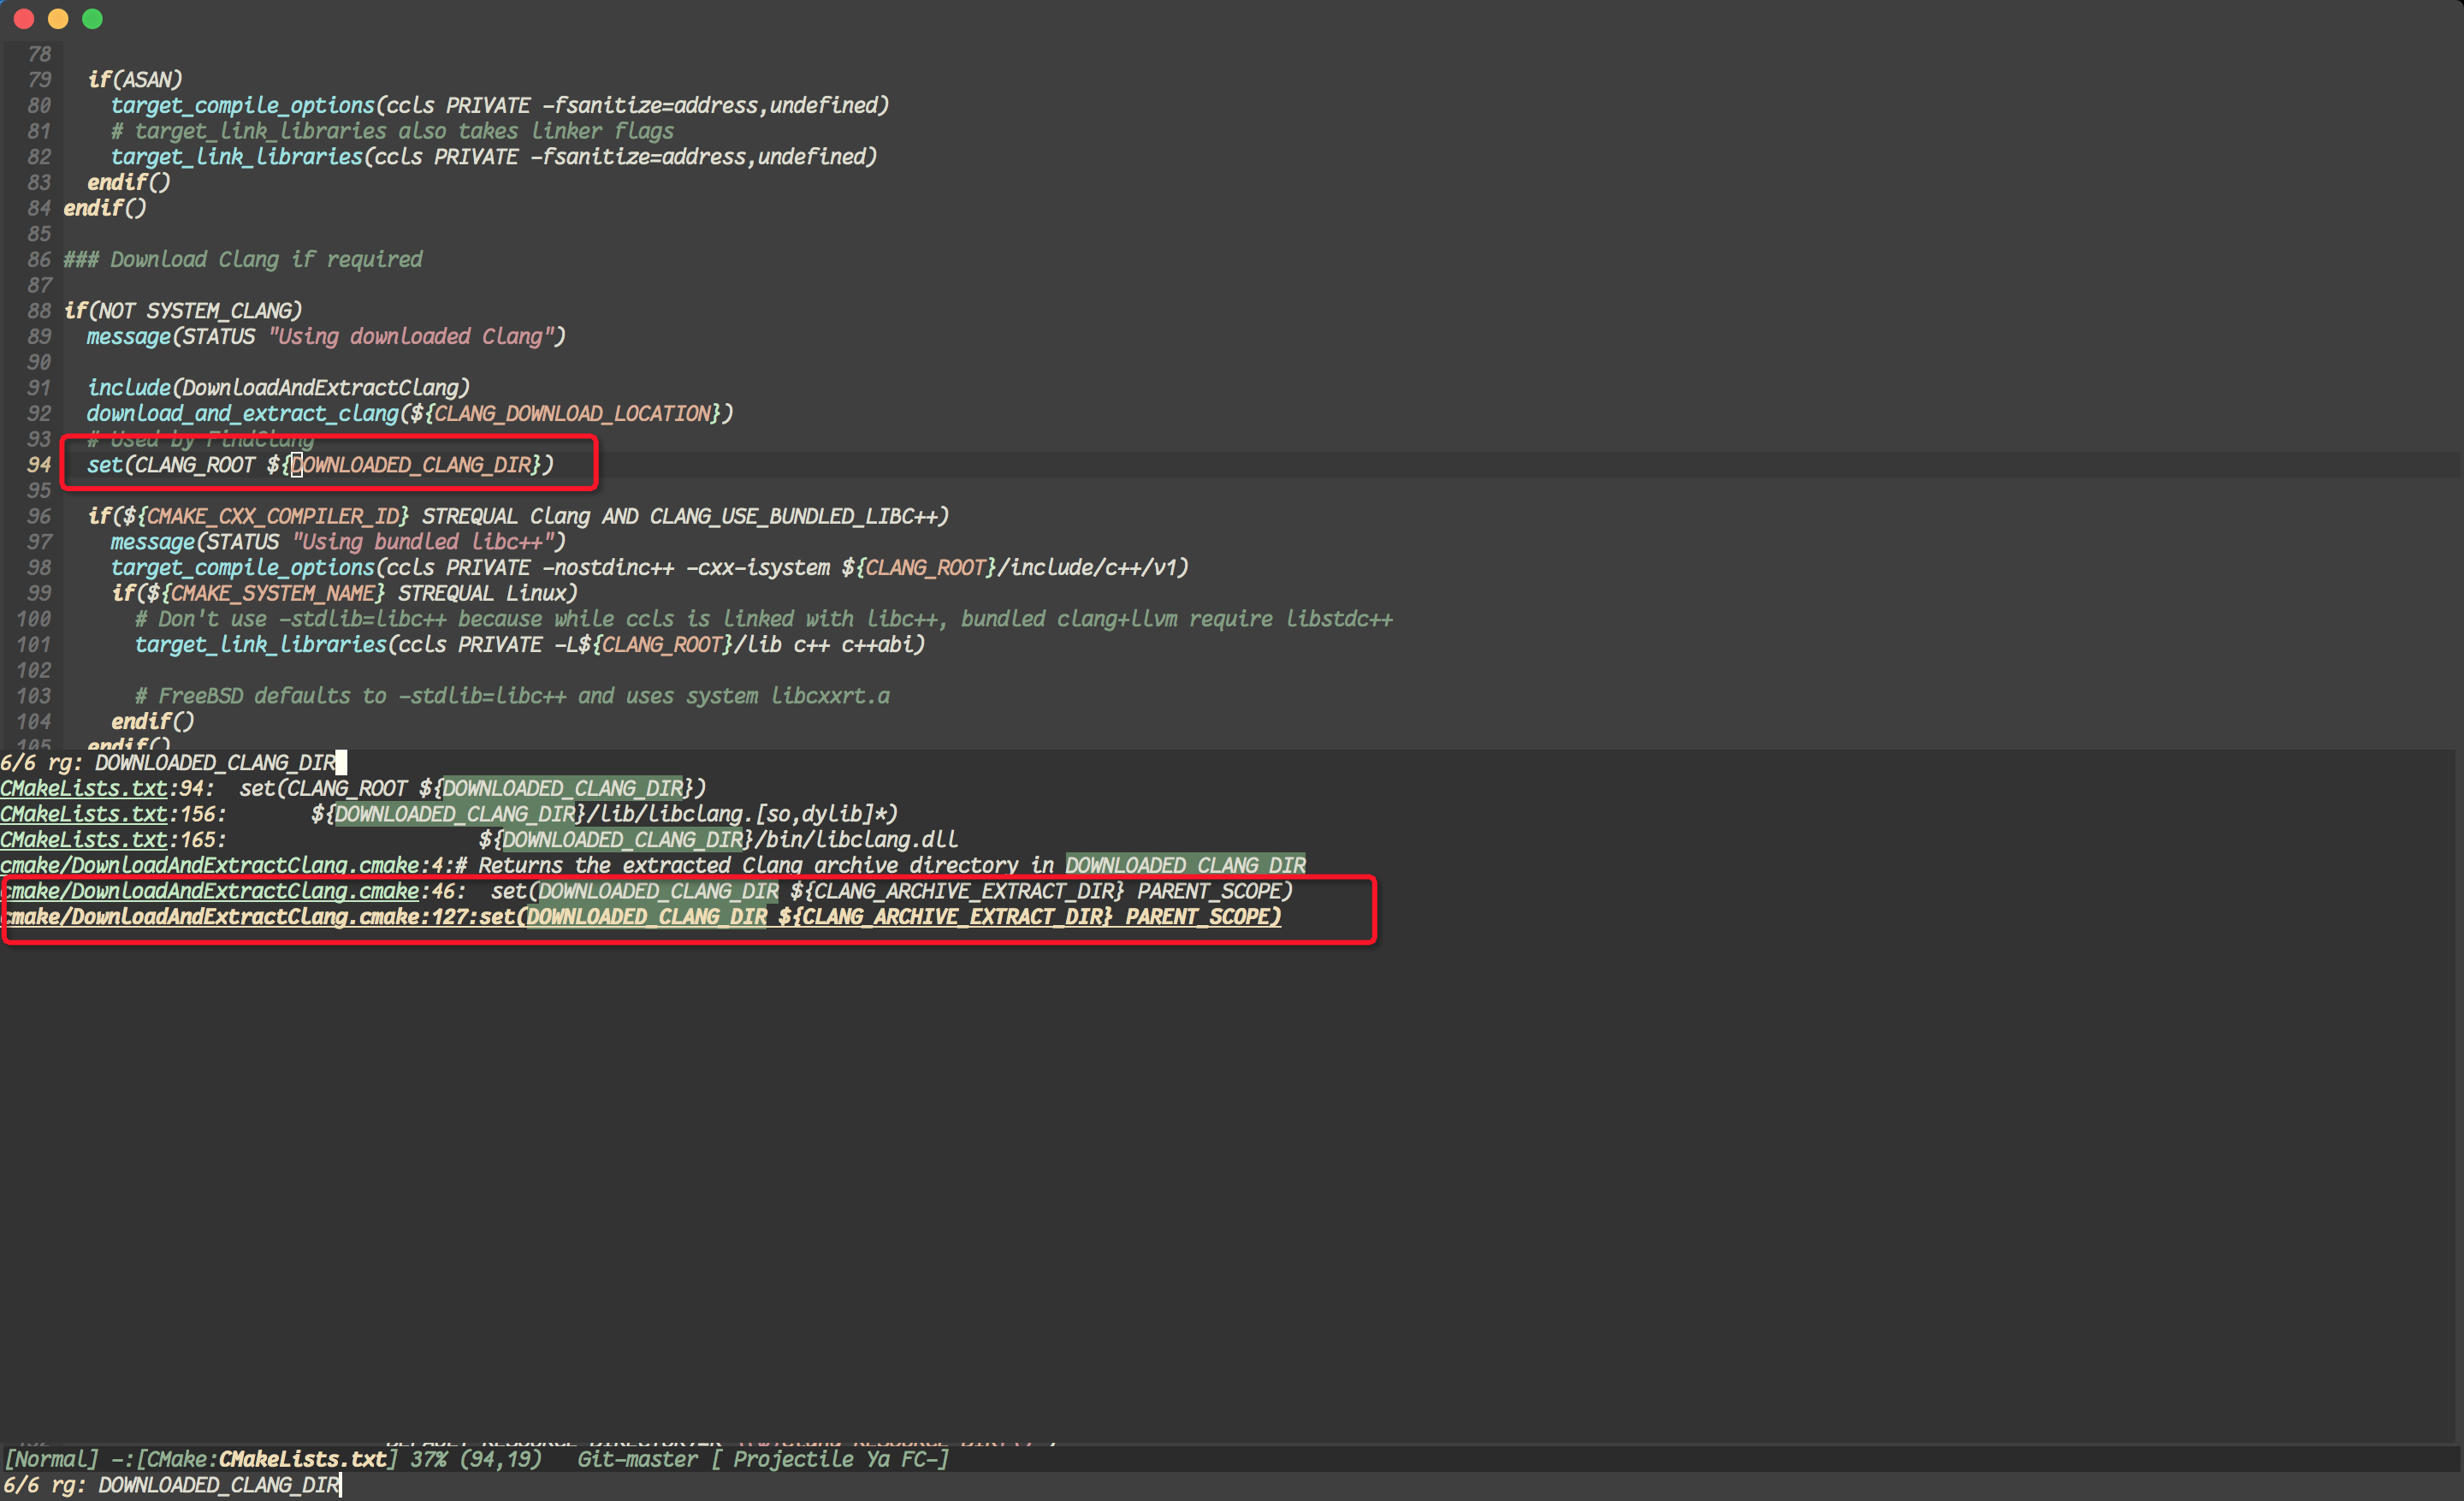Jump to CMakeLists.txt:165 match
Image resolution: width=2464 pixels, height=1501 pixels.
pos(85,840)
